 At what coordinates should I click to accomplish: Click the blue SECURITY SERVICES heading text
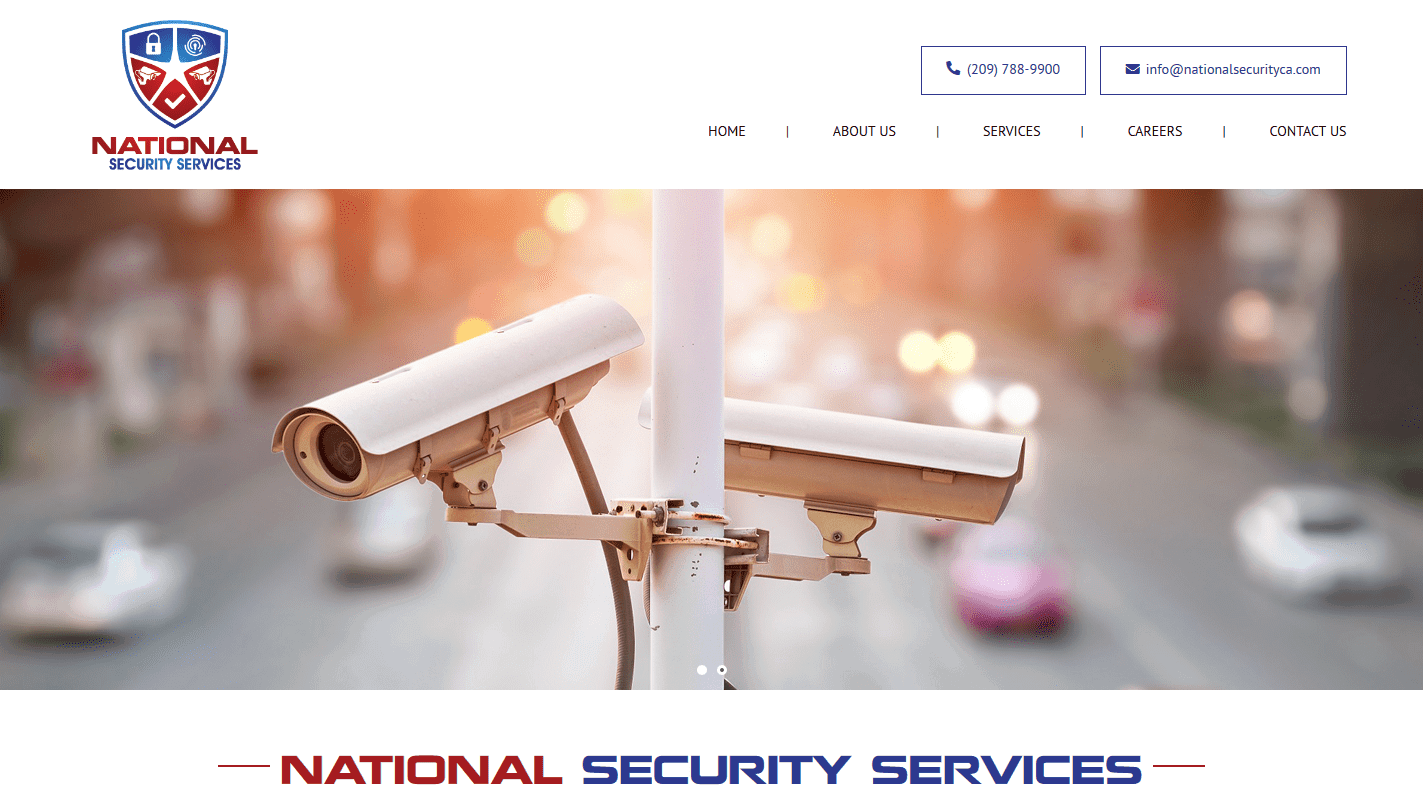tap(862, 769)
